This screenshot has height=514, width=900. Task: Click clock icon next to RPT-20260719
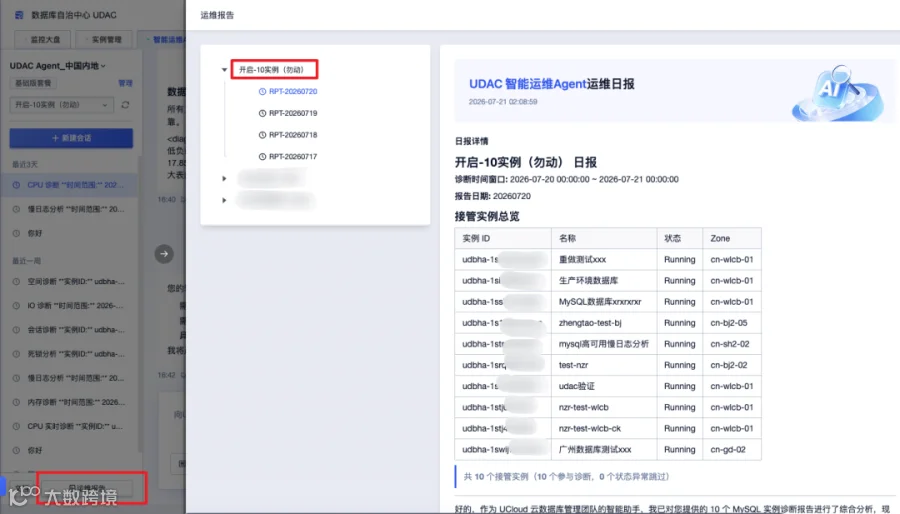pos(262,113)
